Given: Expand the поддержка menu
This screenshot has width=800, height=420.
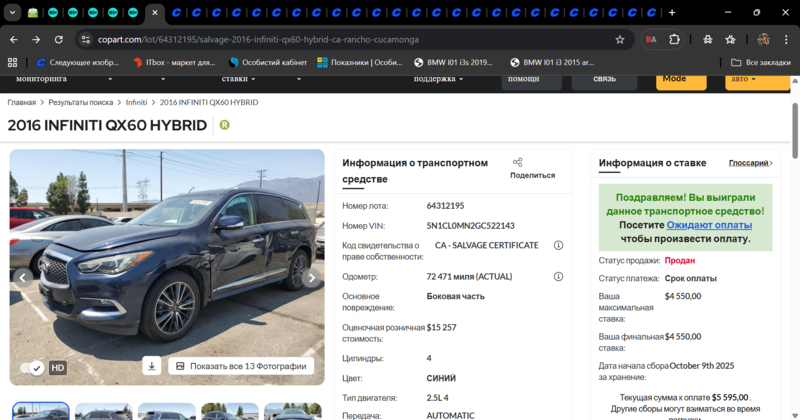Looking at the screenshot, I should point(438,79).
